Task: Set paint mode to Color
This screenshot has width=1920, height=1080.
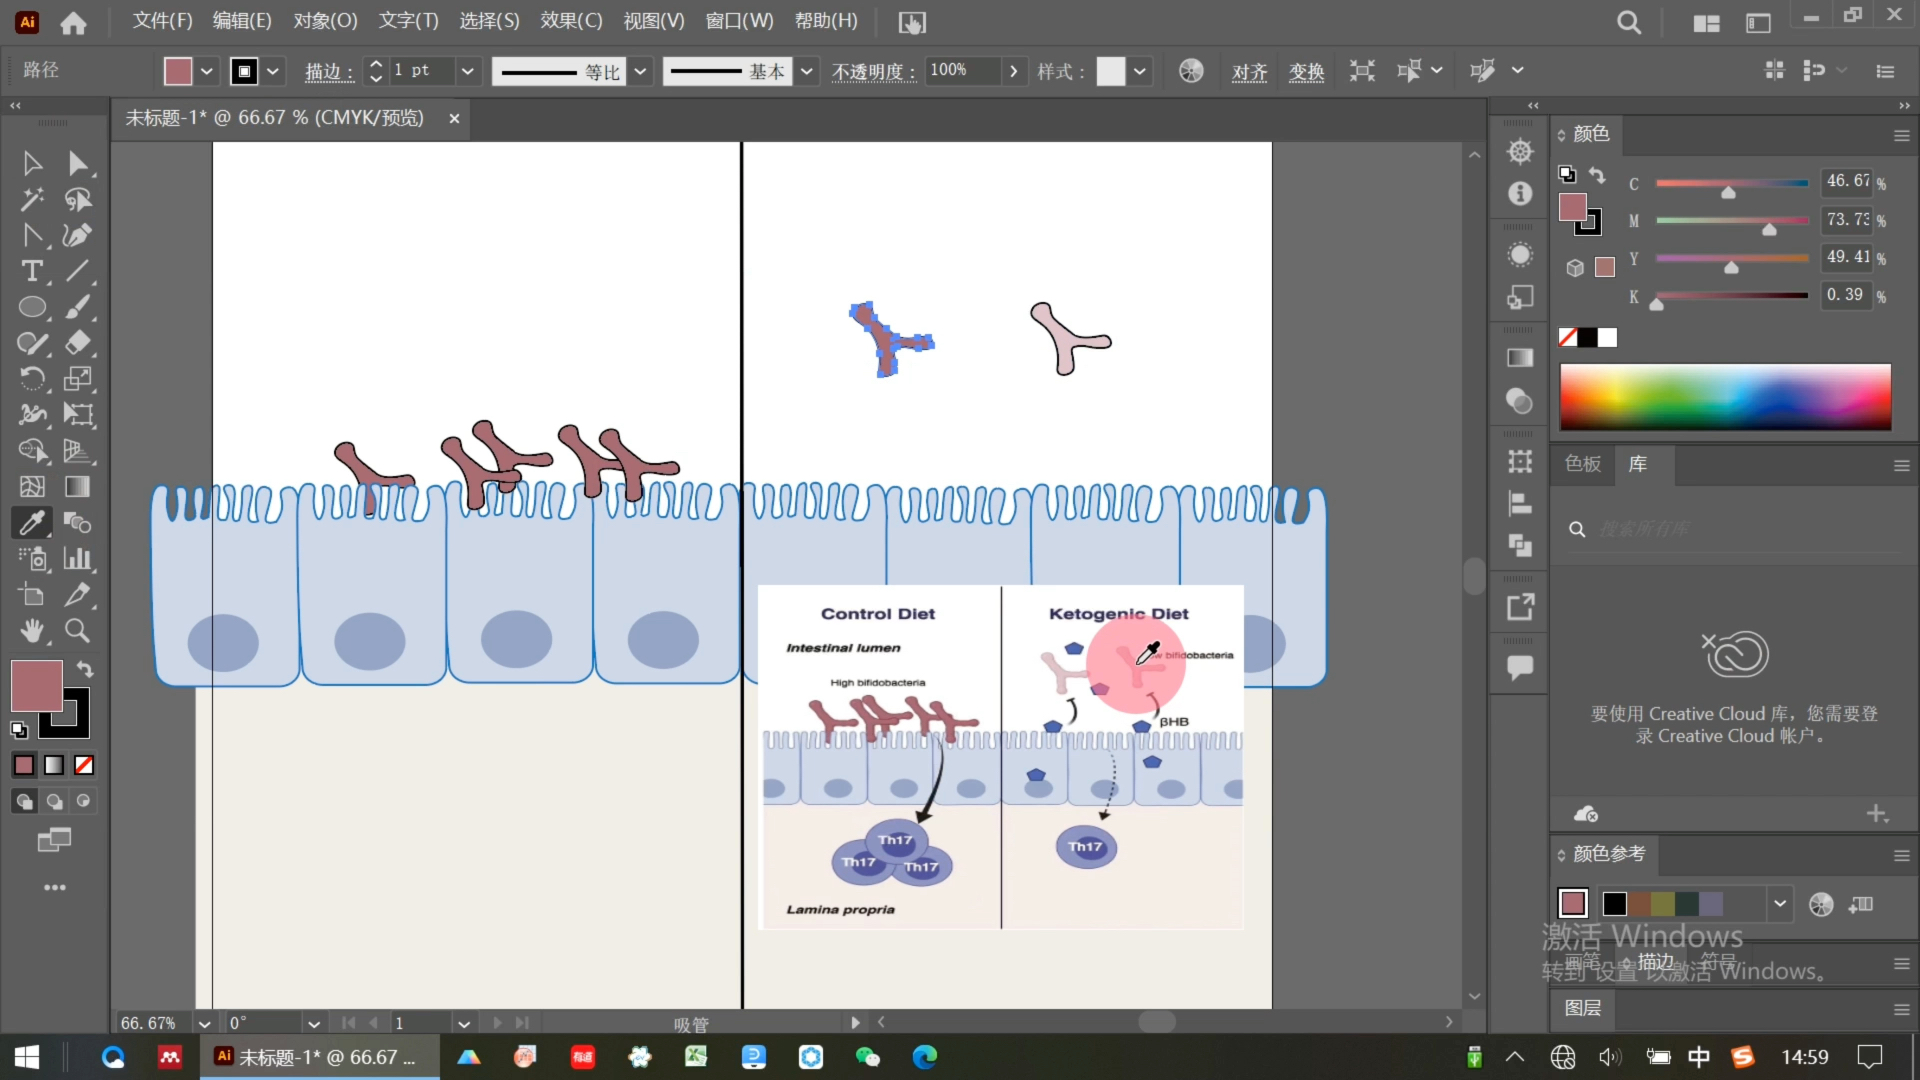Action: click(24, 765)
